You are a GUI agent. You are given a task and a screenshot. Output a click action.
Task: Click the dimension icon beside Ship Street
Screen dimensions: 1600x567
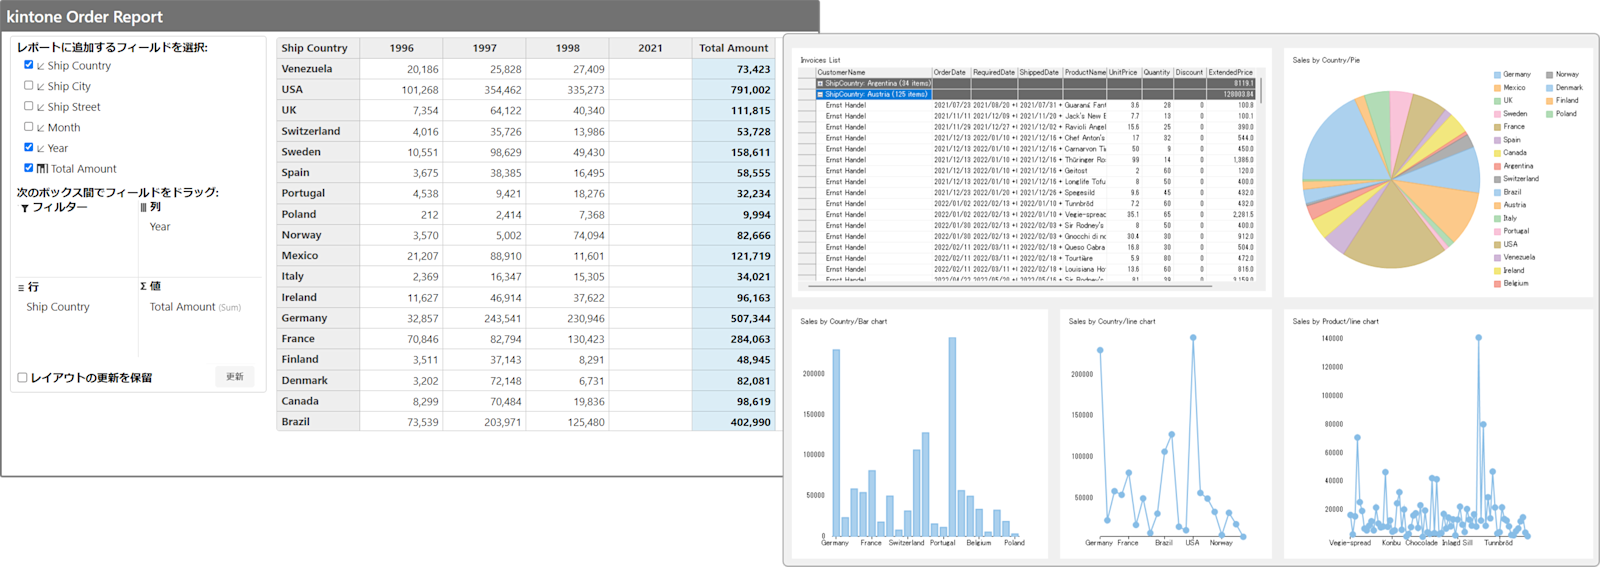[x=41, y=107]
